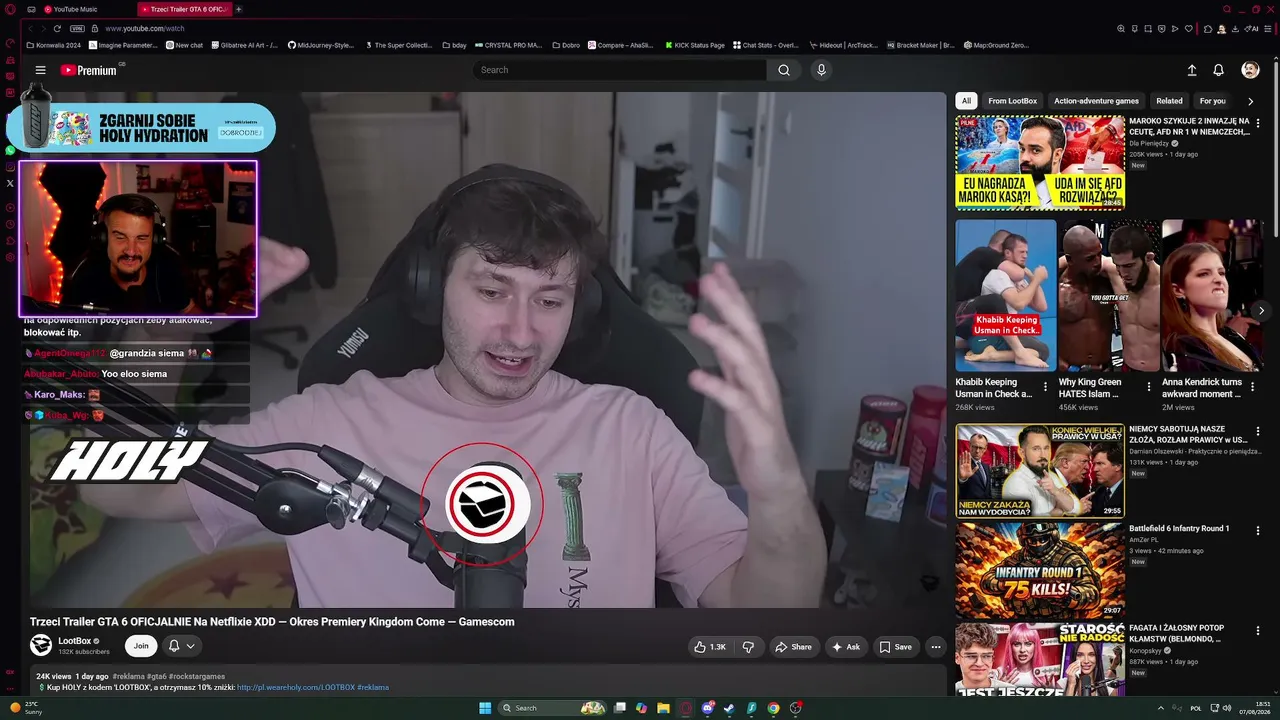Open Google Chrome from the taskbar
The width and height of the screenshot is (1280, 720).
click(x=773, y=708)
